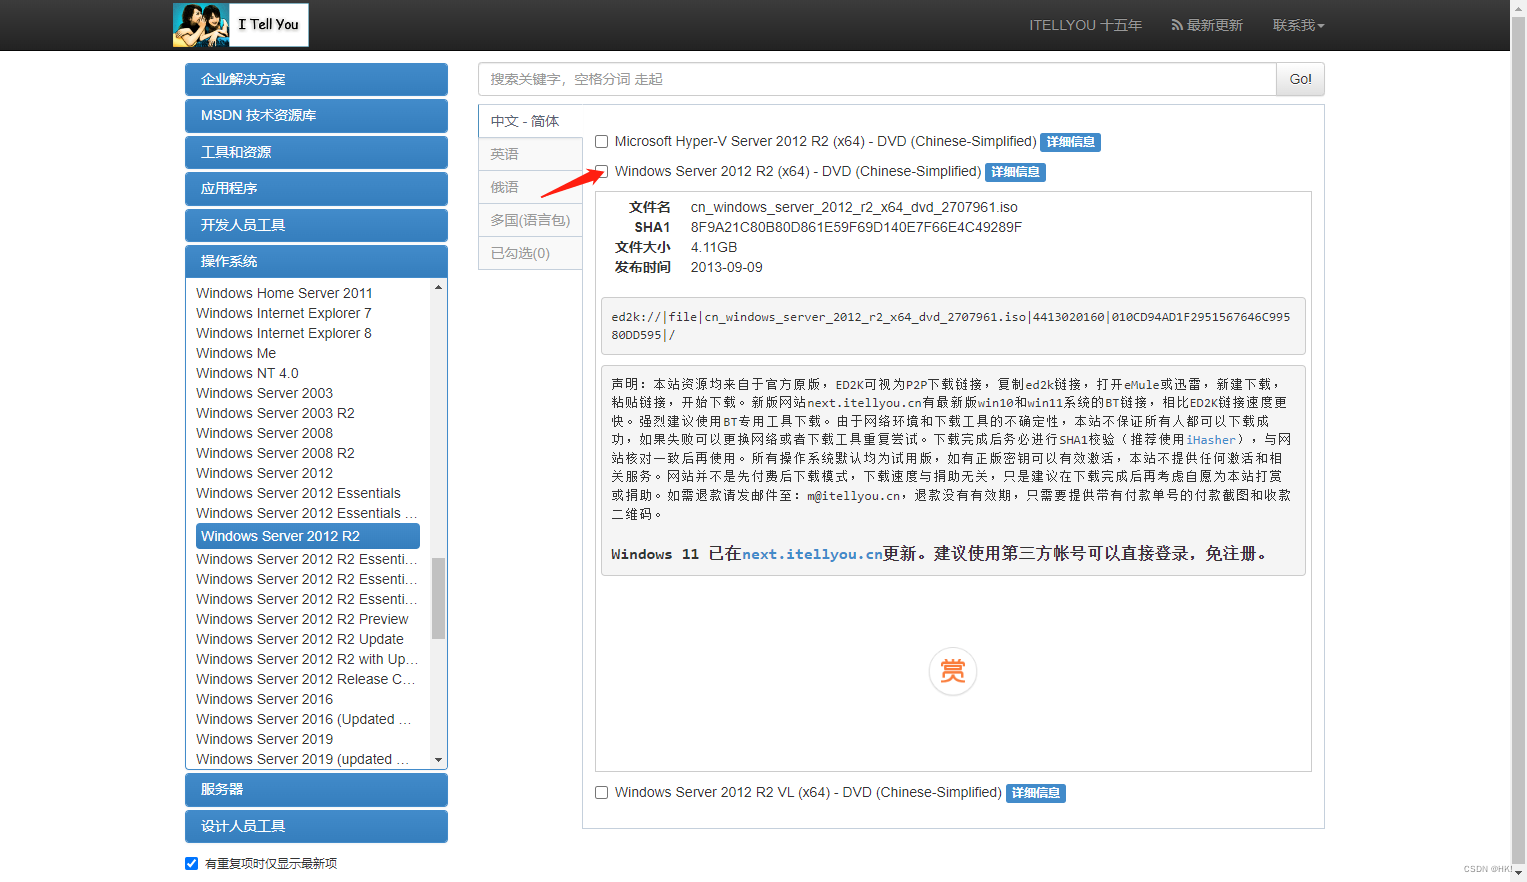Click the Go! search button
The width and height of the screenshot is (1527, 882).
[1300, 79]
